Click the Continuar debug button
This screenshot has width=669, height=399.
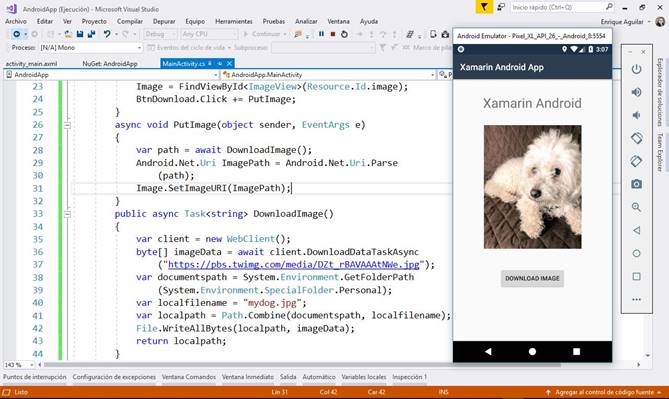click(265, 34)
